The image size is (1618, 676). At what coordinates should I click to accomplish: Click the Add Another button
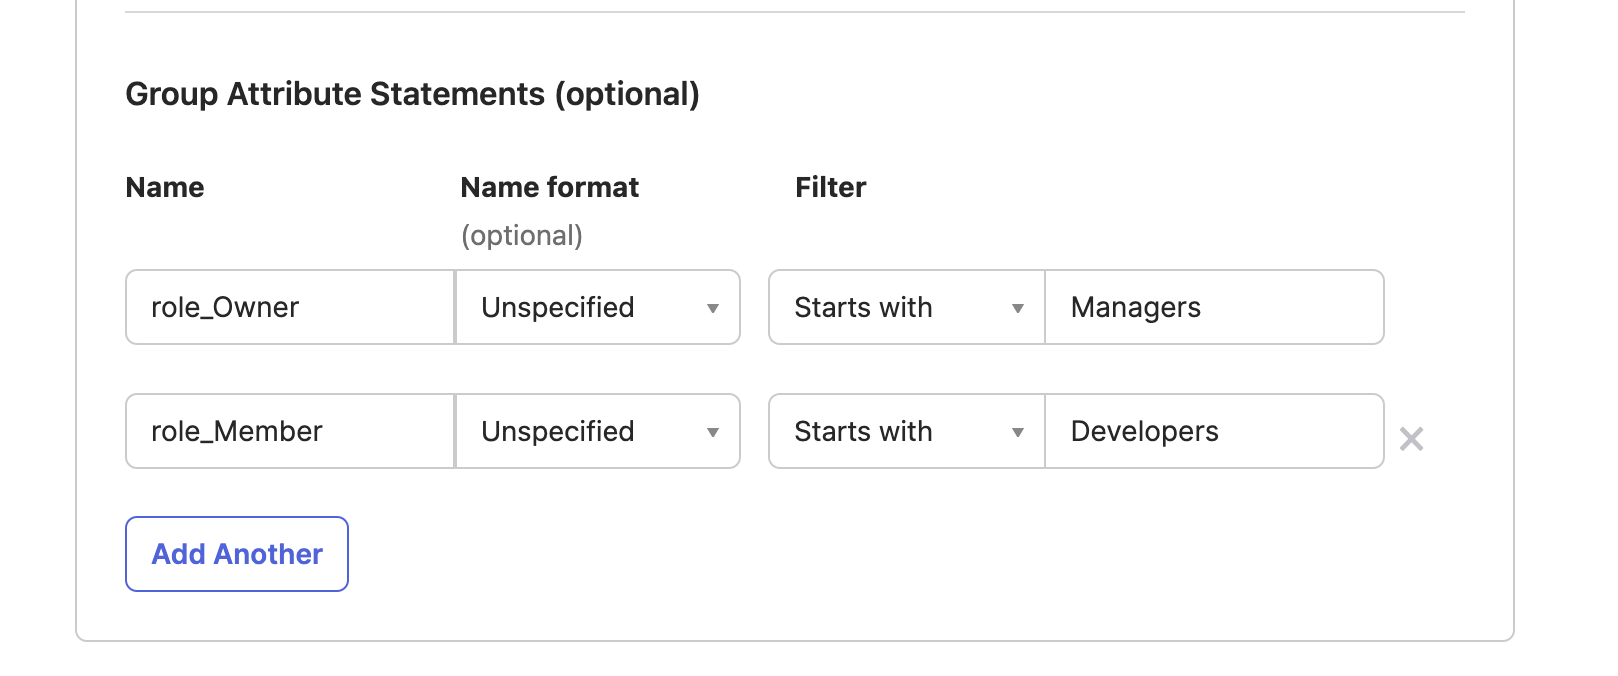[x=237, y=554]
